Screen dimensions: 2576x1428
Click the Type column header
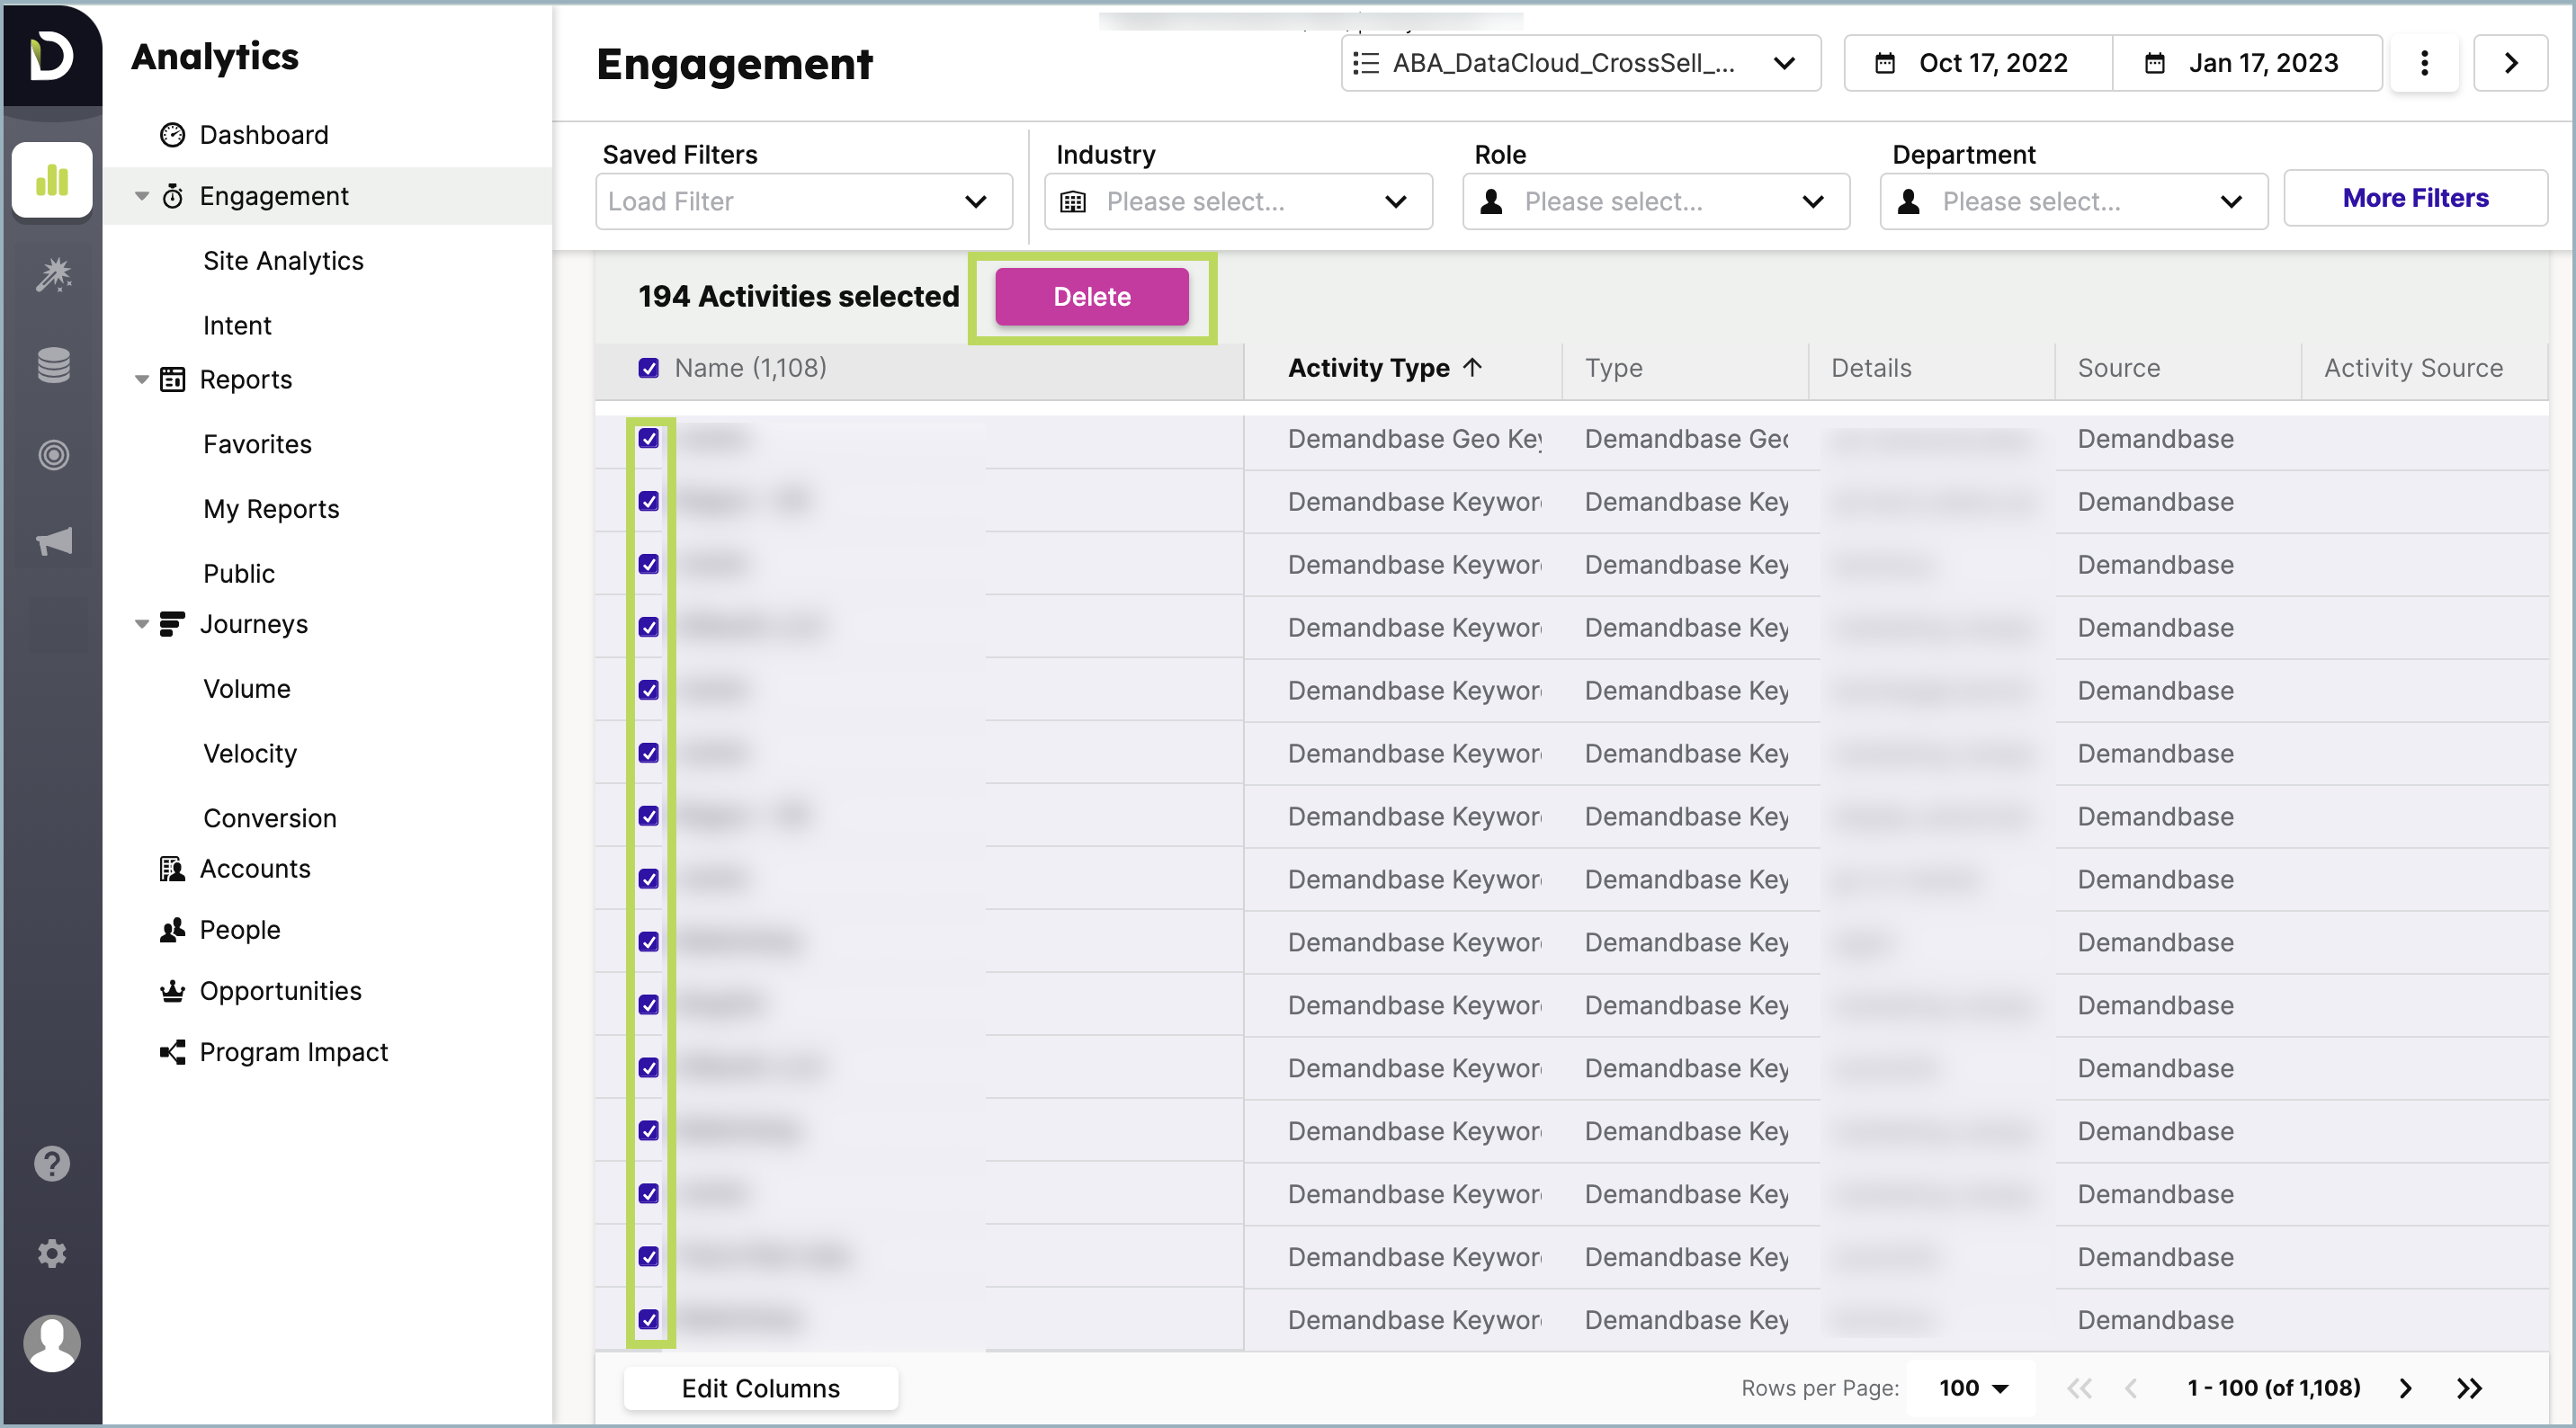coord(1613,368)
